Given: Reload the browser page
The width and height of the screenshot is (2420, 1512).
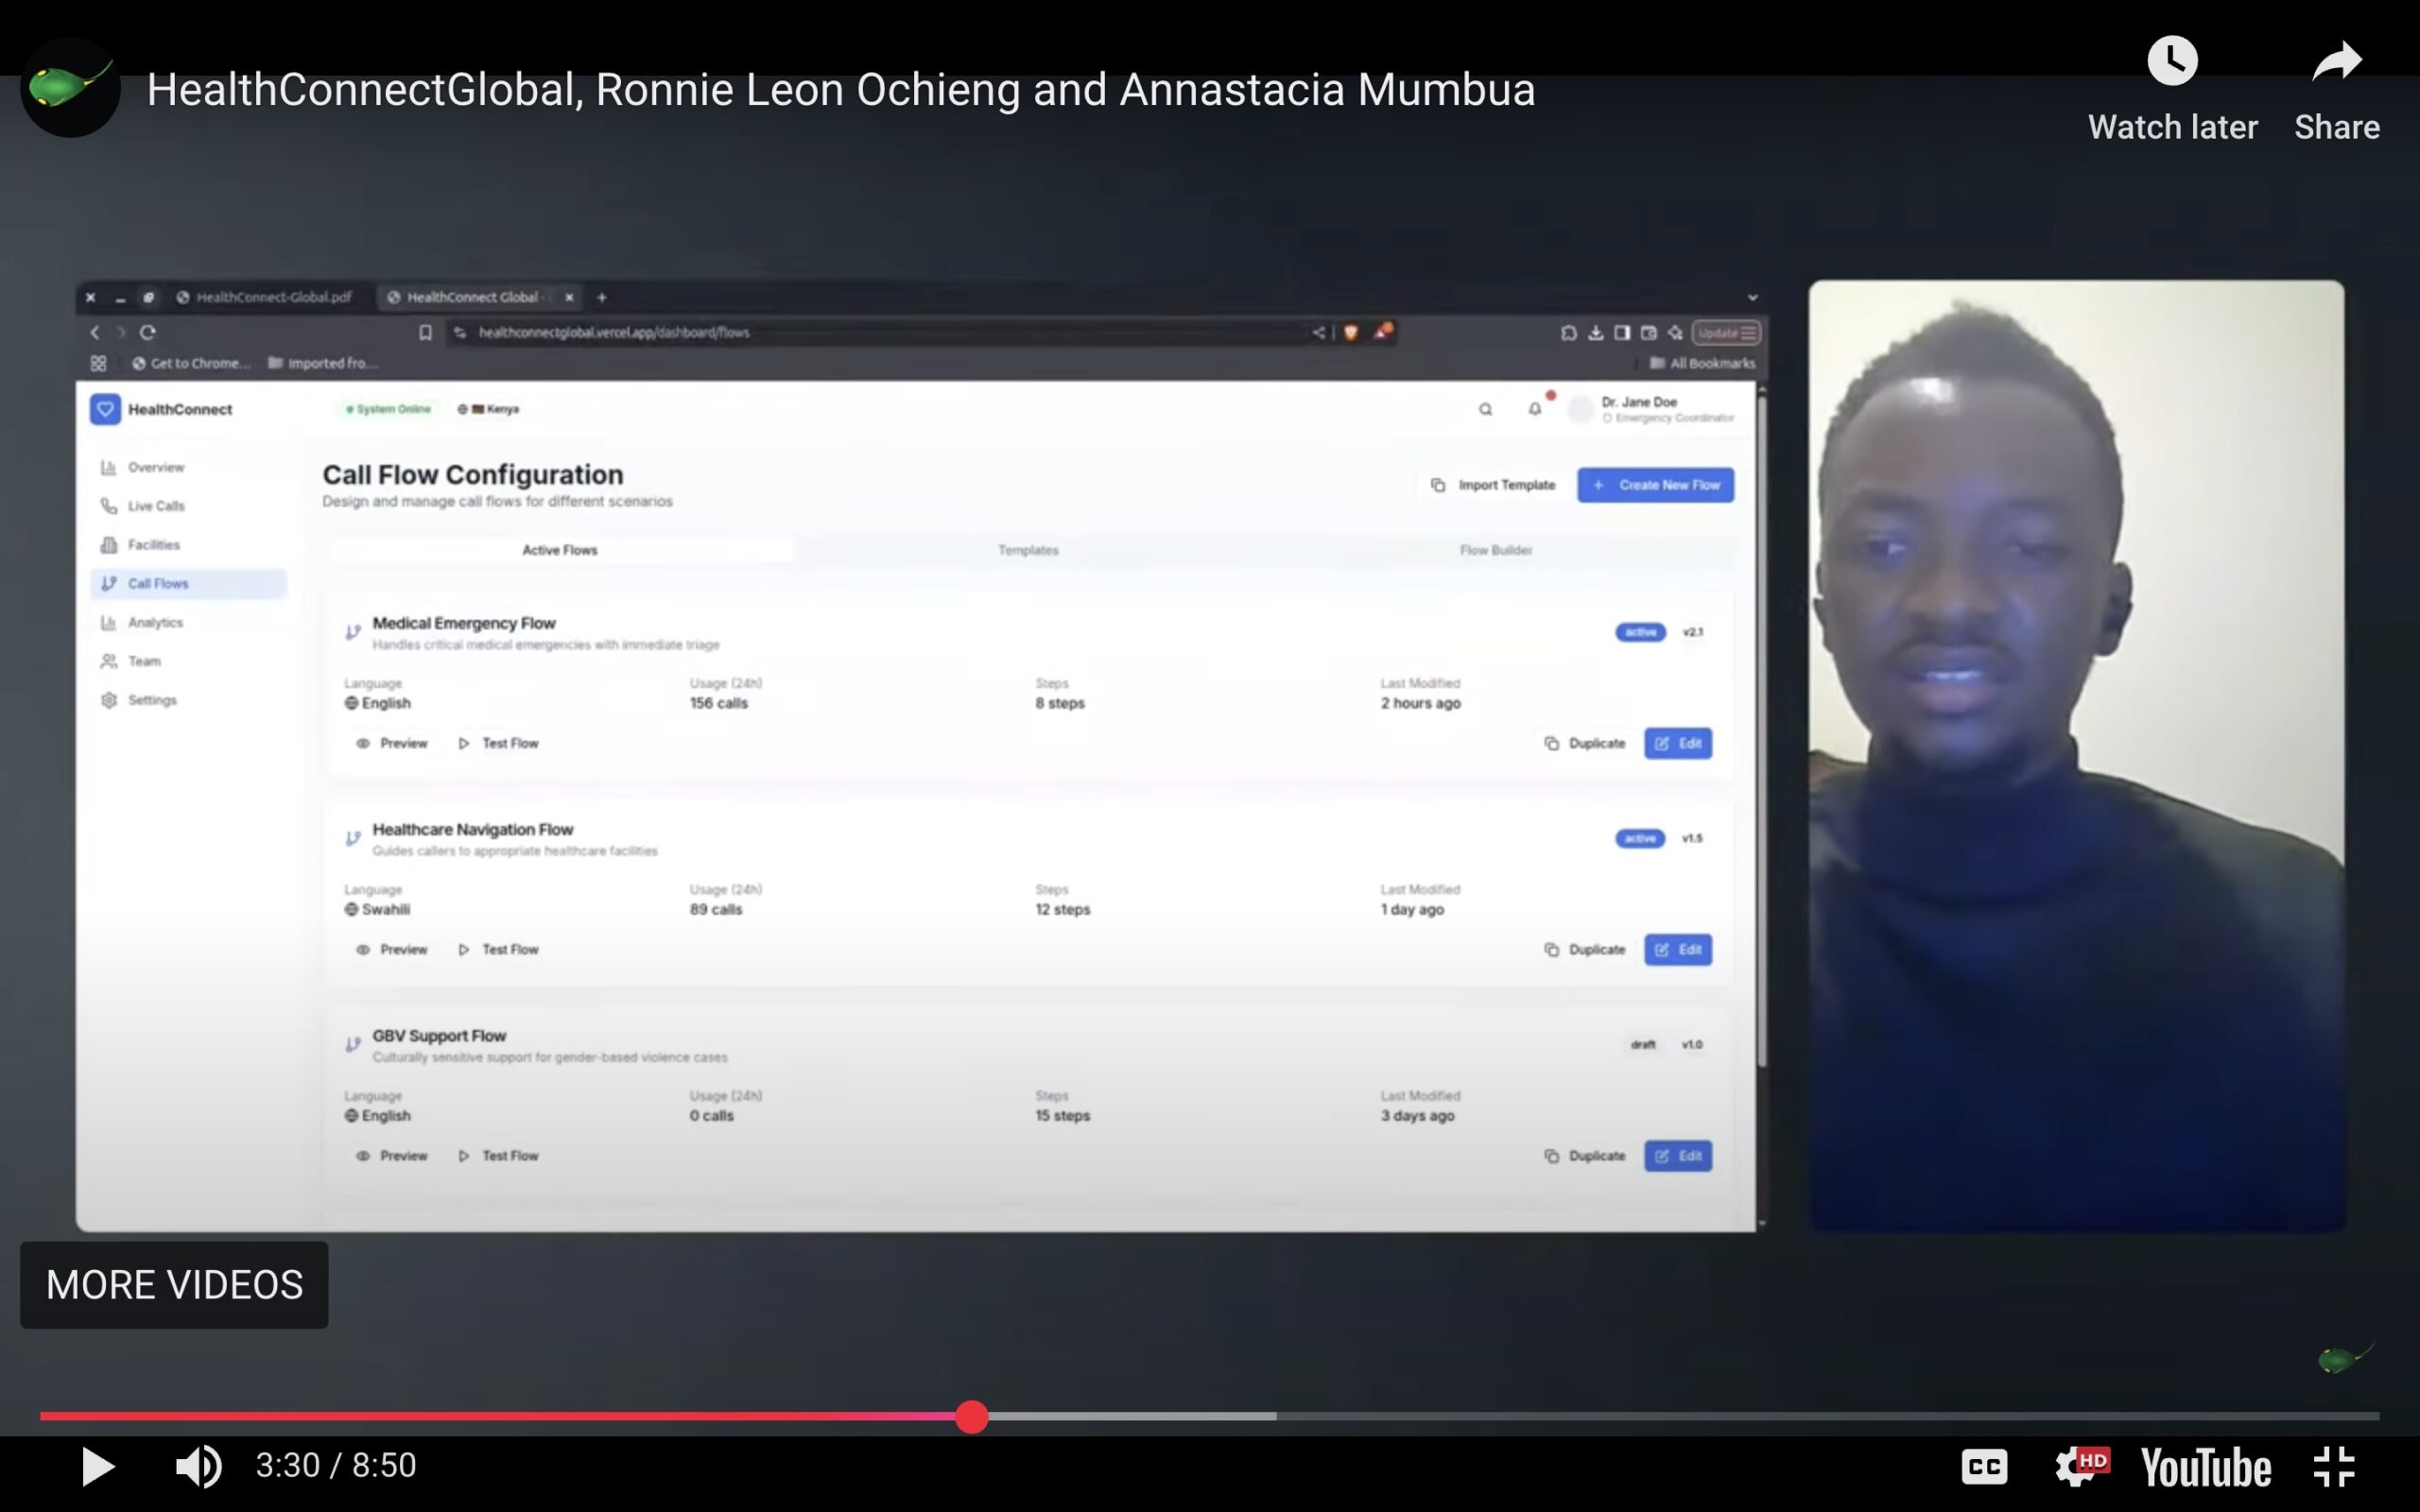Looking at the screenshot, I should 148,333.
